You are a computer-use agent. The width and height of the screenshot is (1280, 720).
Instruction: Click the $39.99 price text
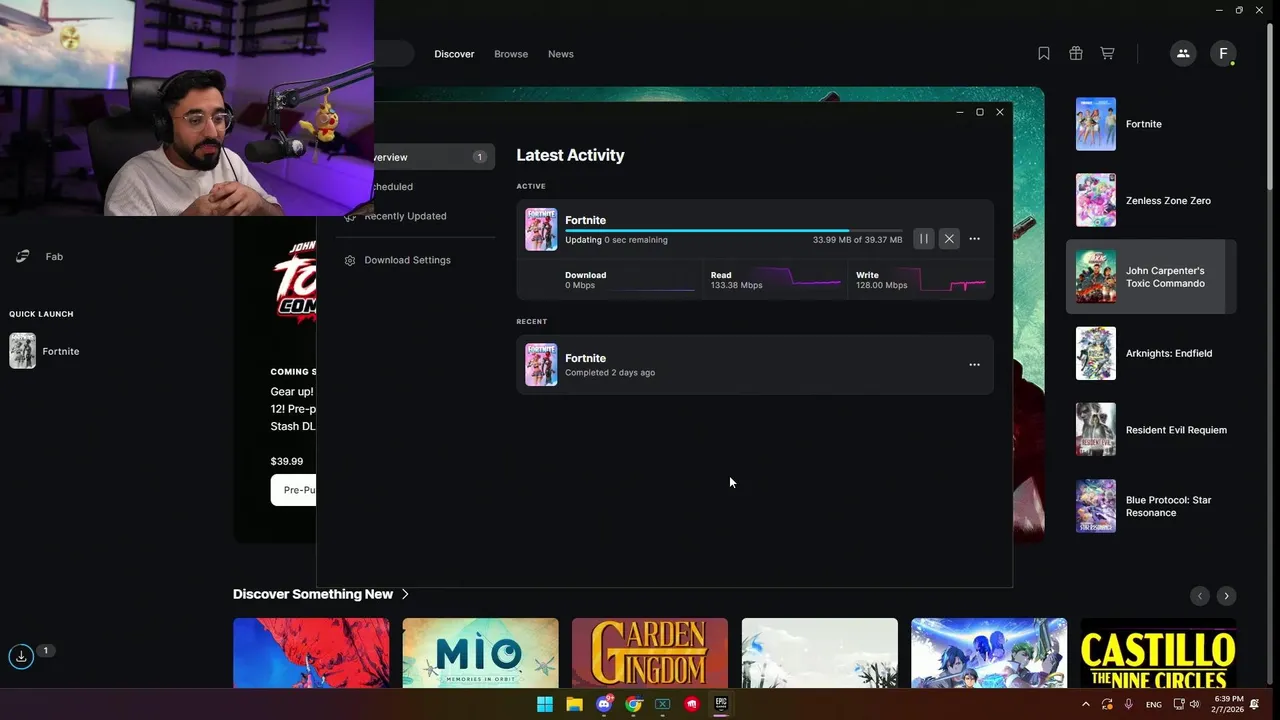[287, 462]
